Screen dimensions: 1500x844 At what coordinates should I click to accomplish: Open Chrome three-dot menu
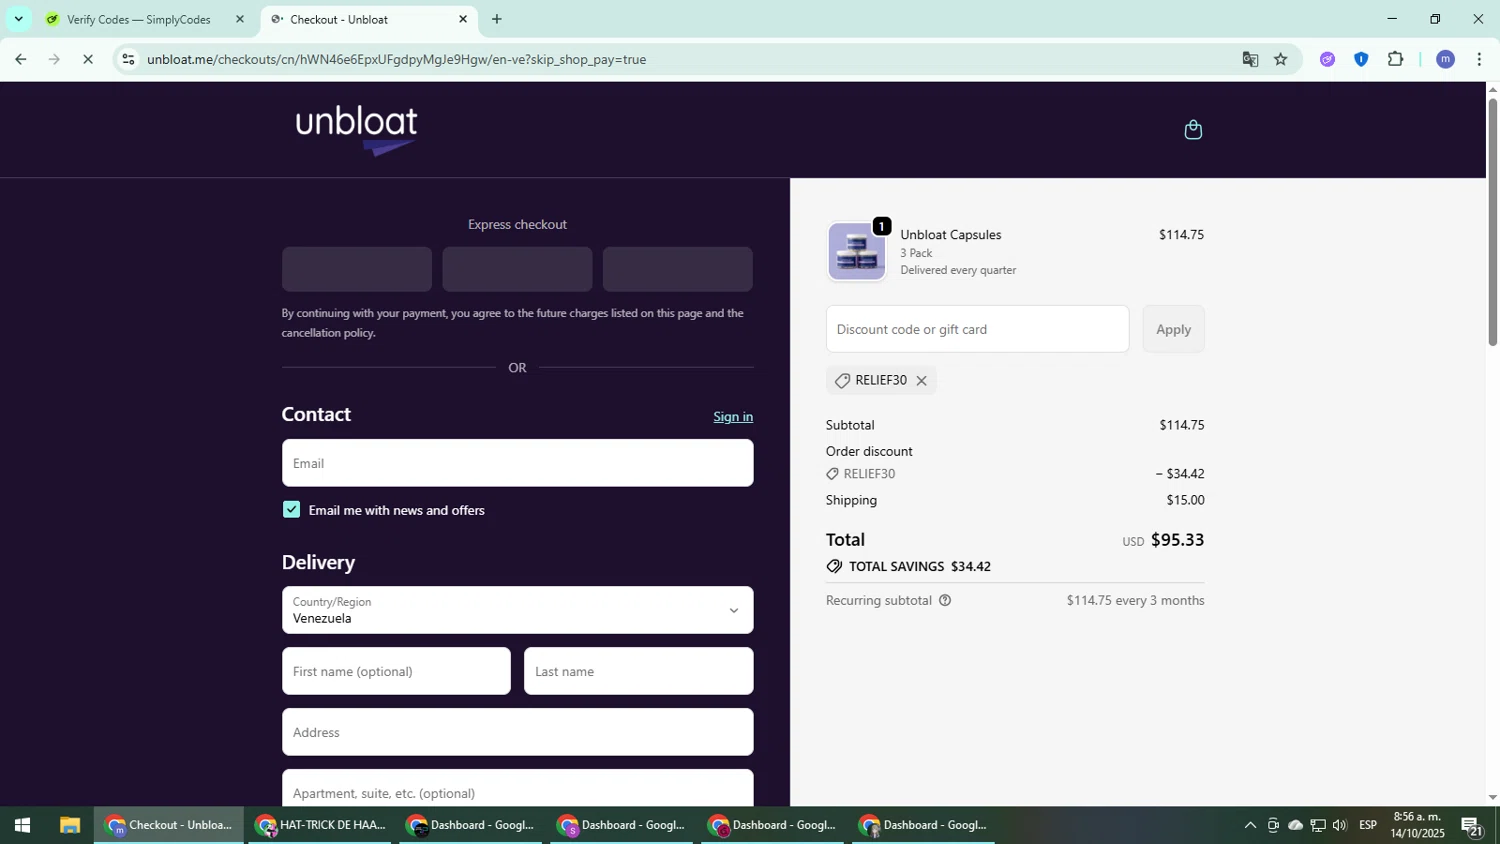tap(1479, 59)
